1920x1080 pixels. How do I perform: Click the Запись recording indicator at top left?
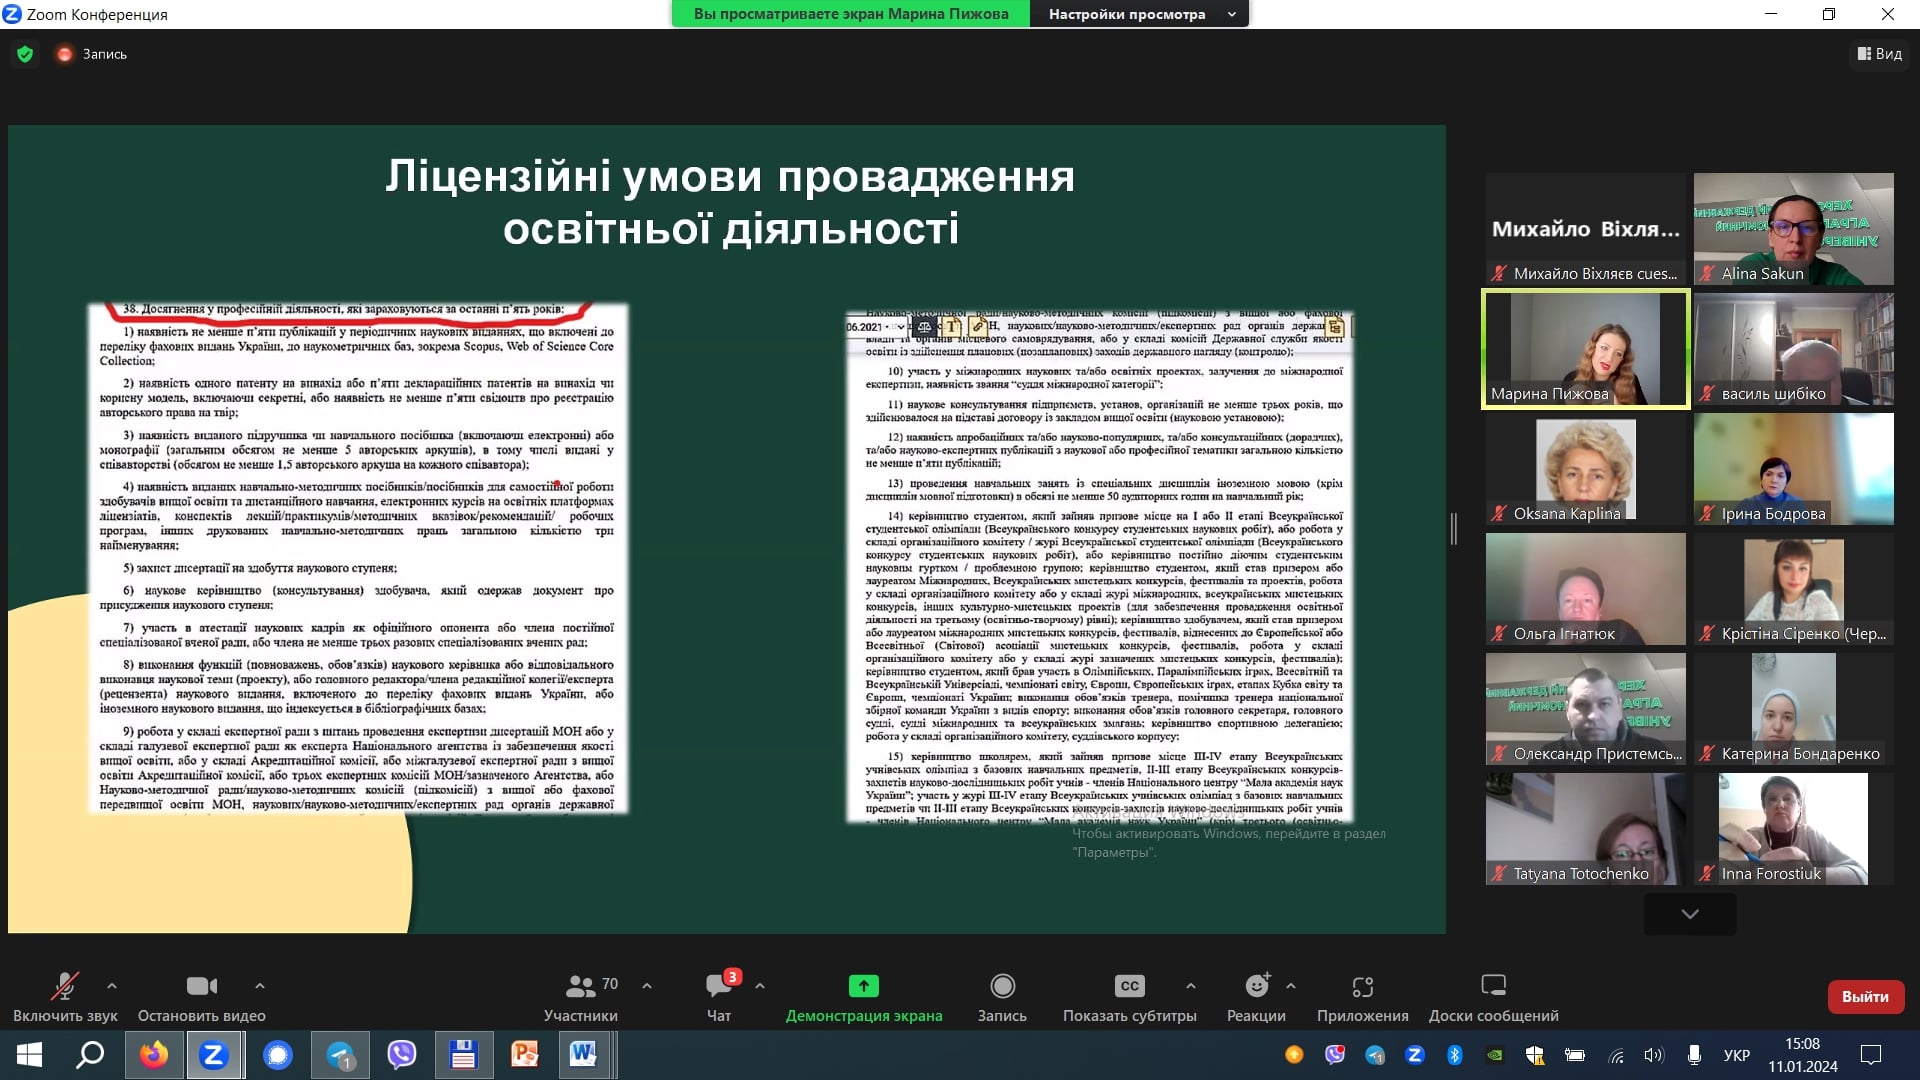tap(92, 54)
